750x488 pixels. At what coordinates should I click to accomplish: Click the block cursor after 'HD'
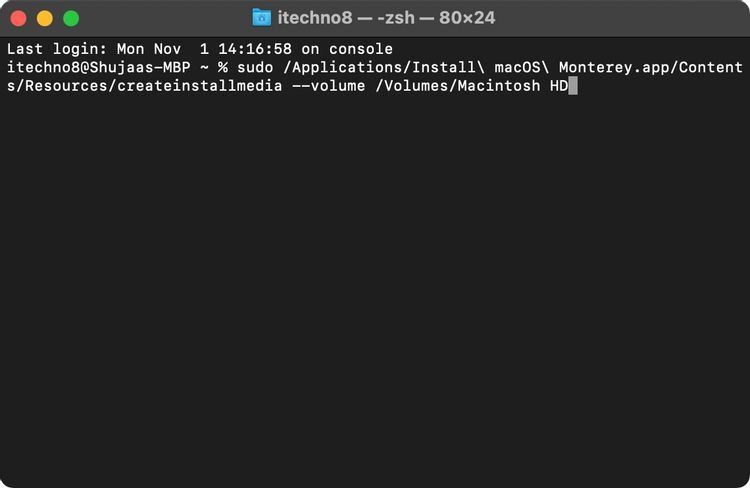coord(573,86)
